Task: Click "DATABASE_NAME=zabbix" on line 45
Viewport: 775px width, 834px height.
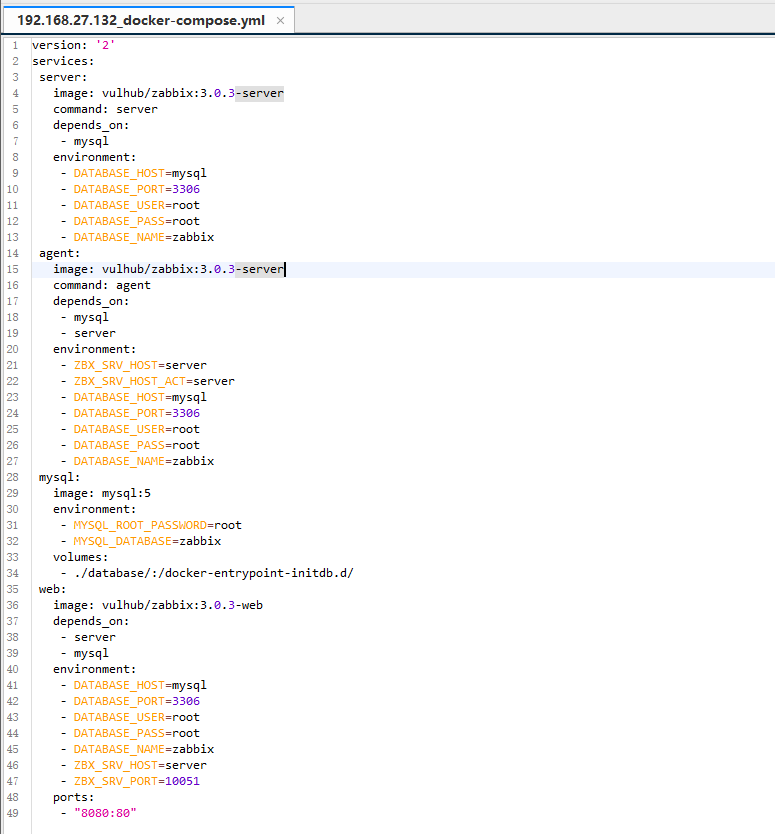Action: pos(144,749)
